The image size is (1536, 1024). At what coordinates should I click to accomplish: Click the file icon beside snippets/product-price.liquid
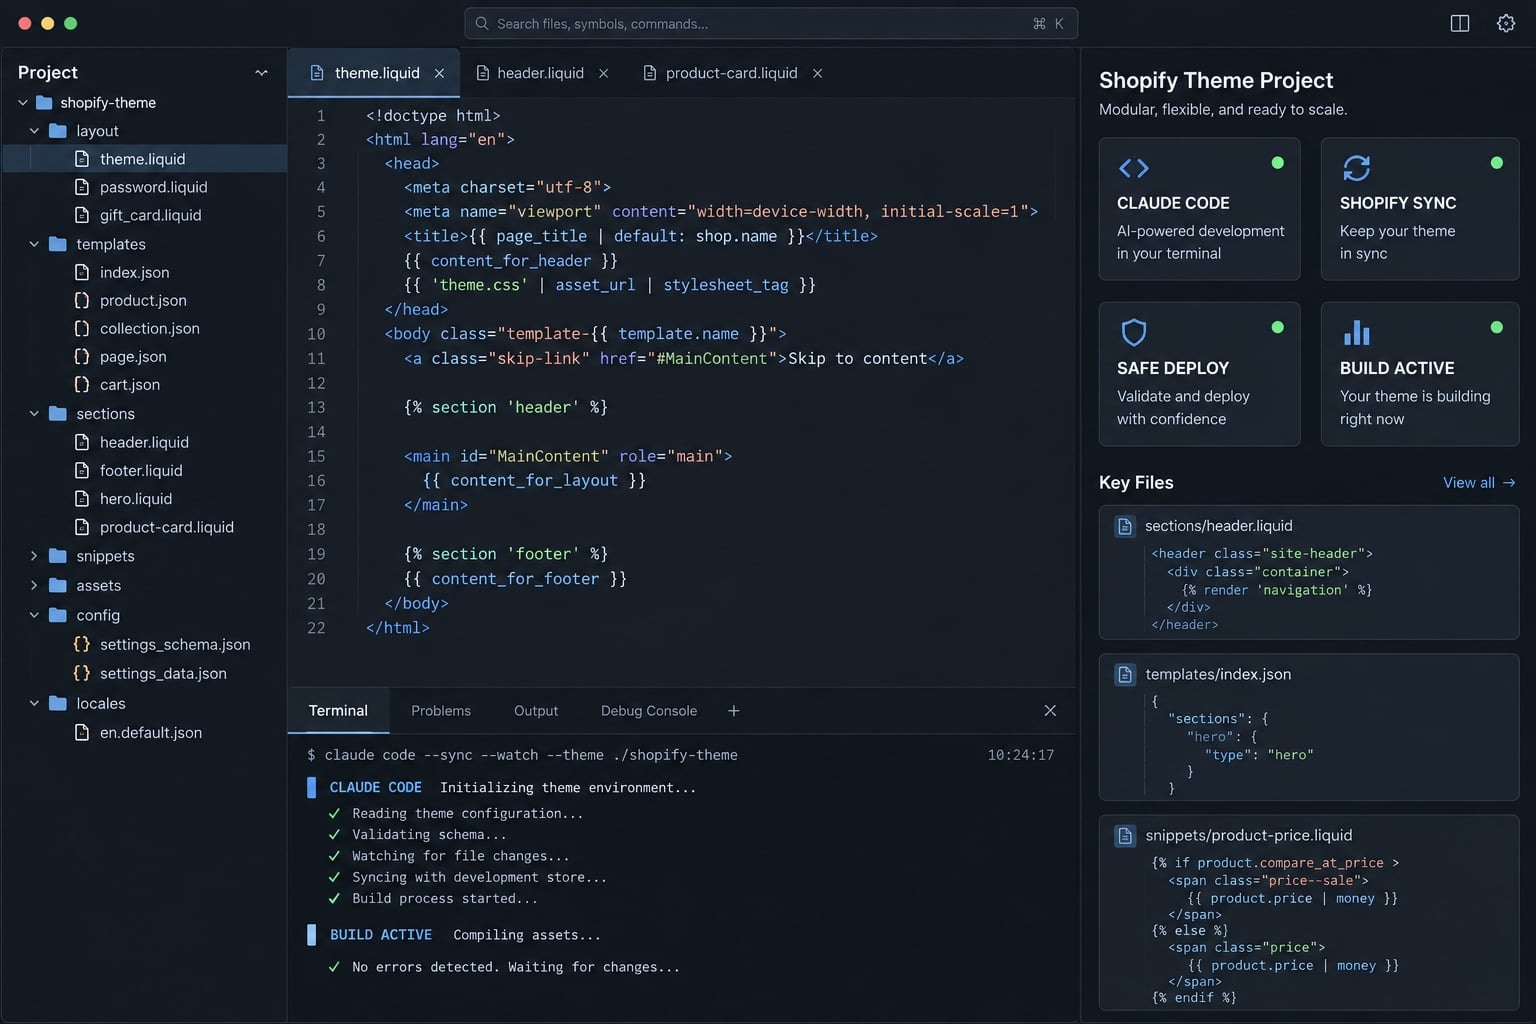click(1124, 835)
